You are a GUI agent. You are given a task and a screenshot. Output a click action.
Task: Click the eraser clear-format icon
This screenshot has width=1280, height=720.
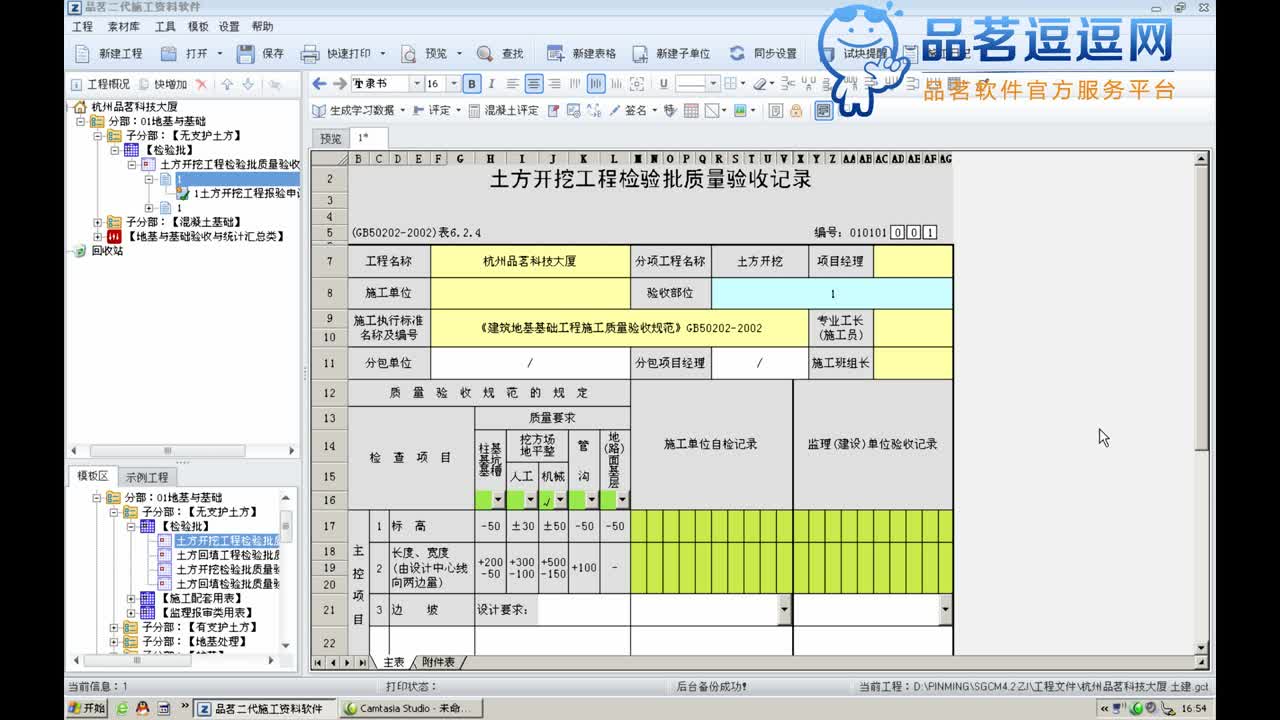pyautogui.click(x=760, y=84)
